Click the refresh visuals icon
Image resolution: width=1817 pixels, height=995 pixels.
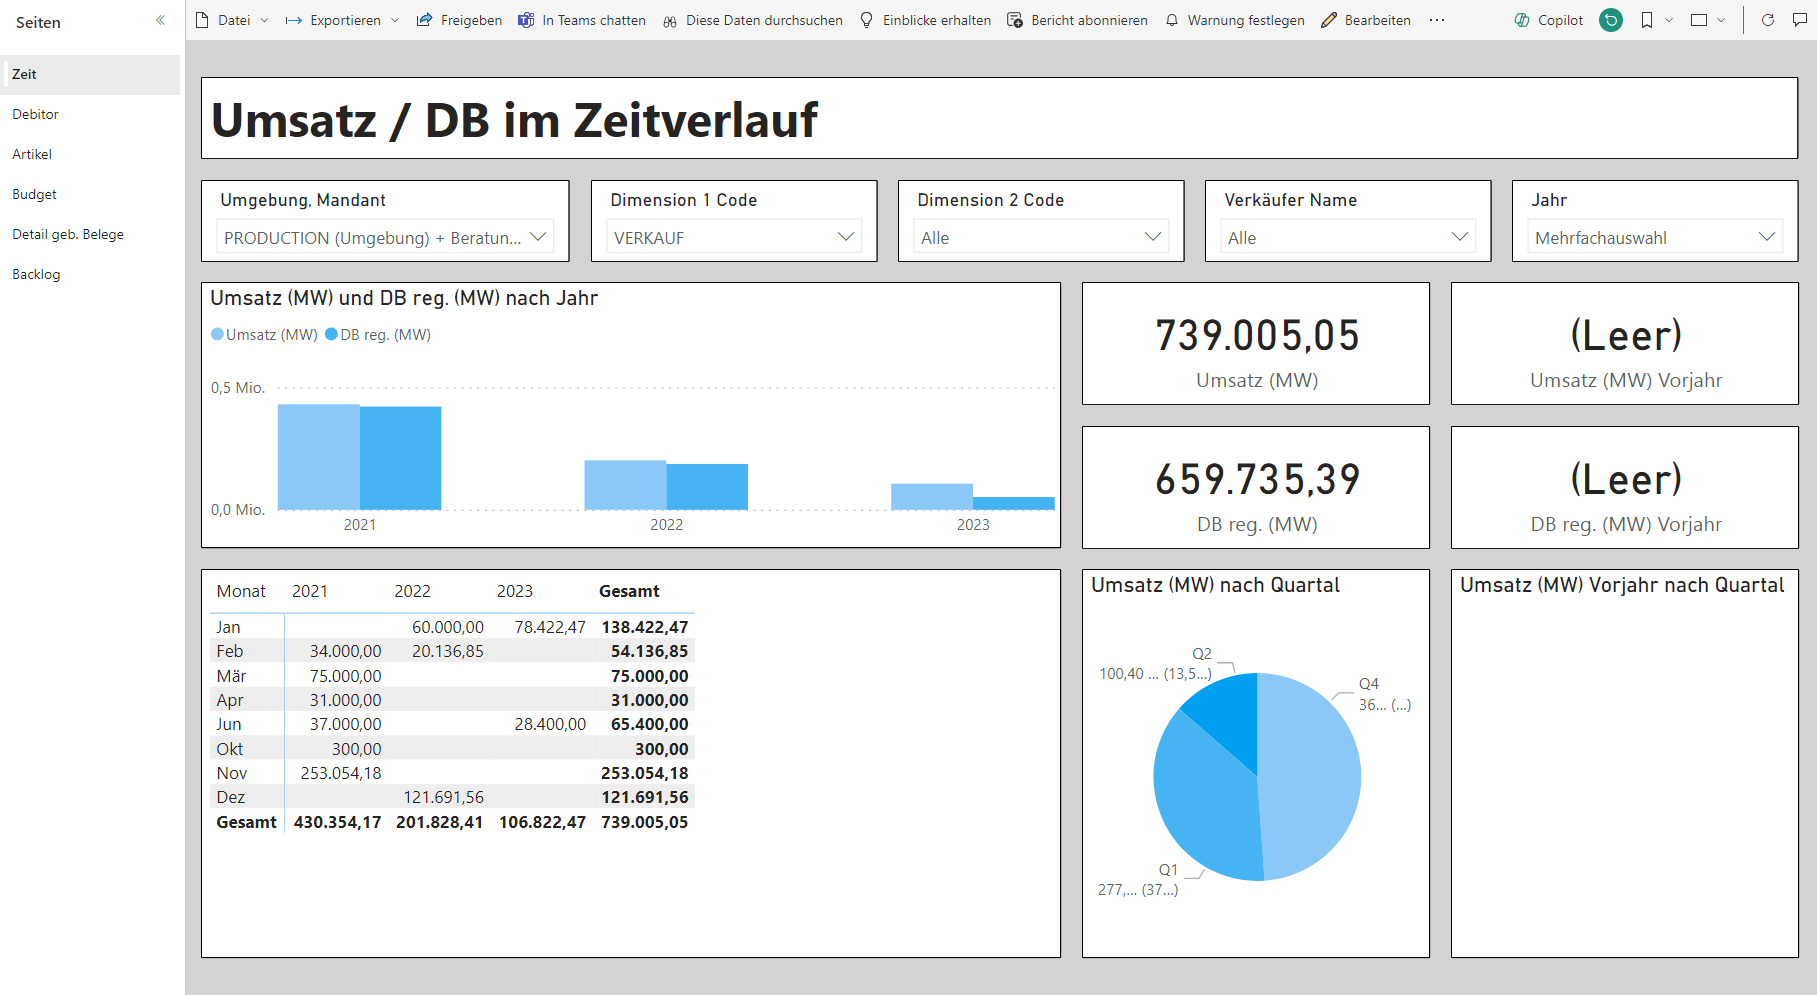[1767, 20]
